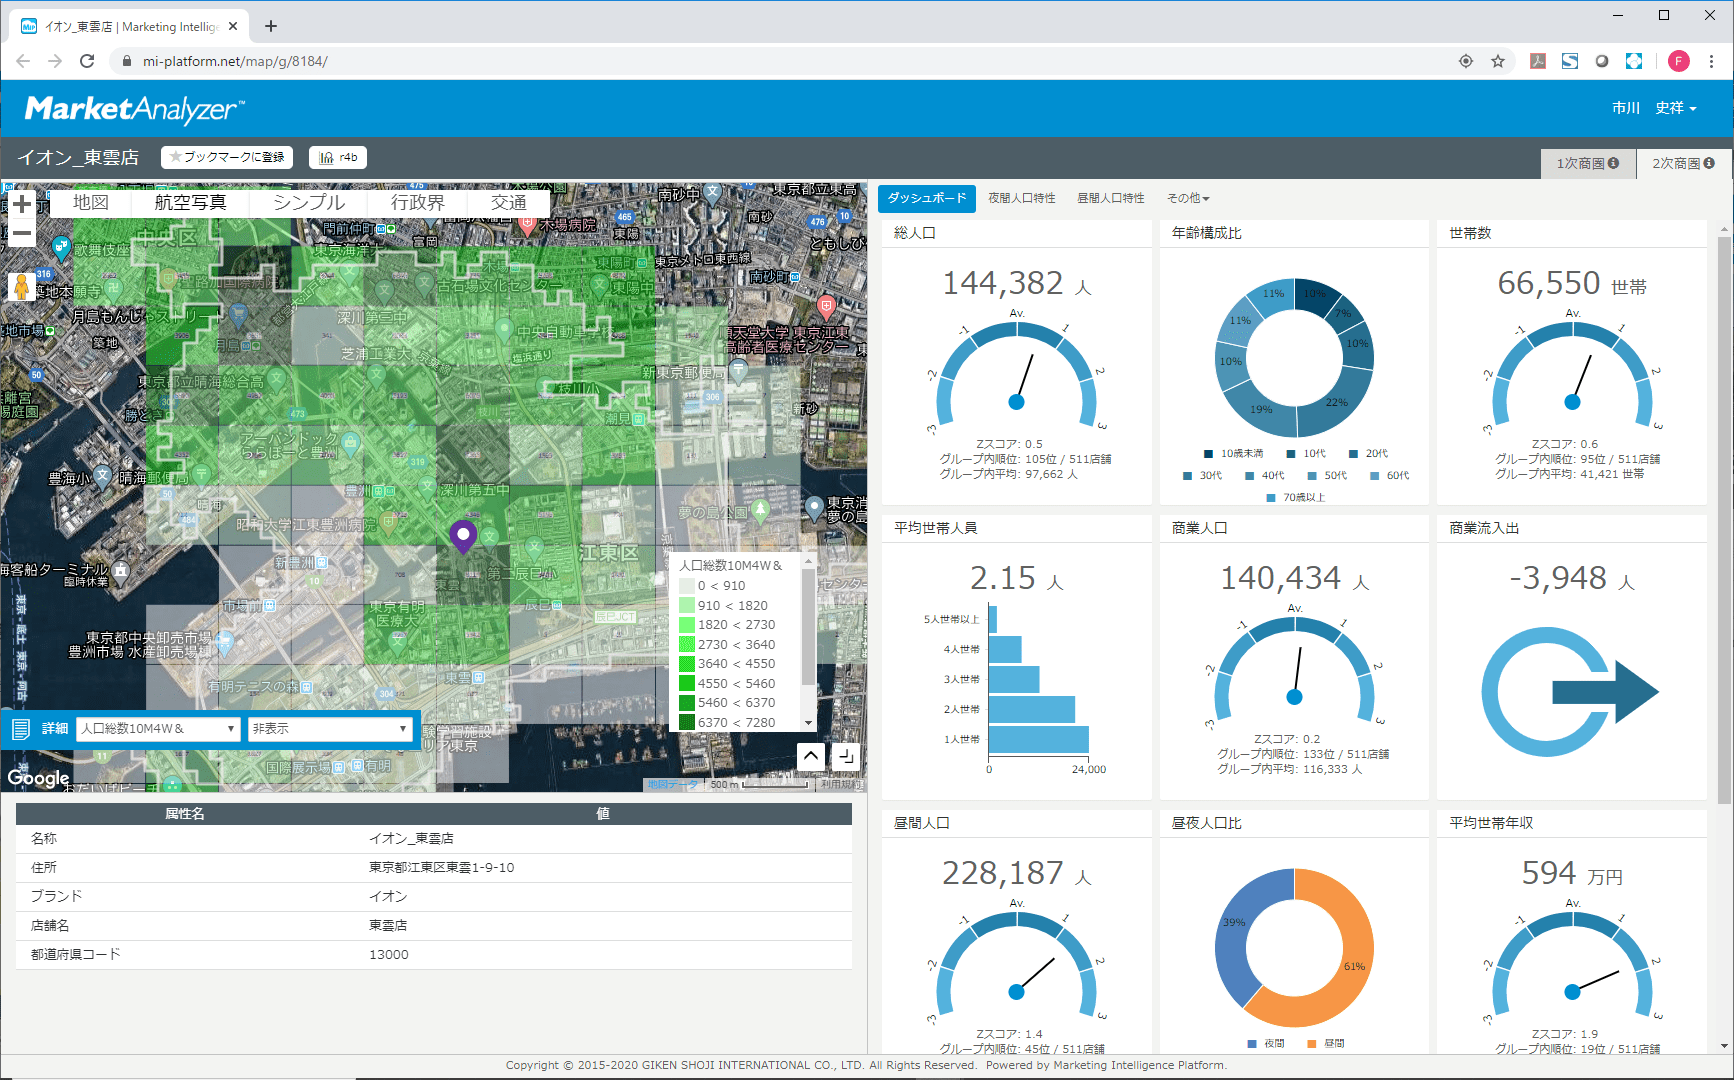Image resolution: width=1734 pixels, height=1080 pixels.
Task: Go back in browser history
Action: click(x=23, y=61)
